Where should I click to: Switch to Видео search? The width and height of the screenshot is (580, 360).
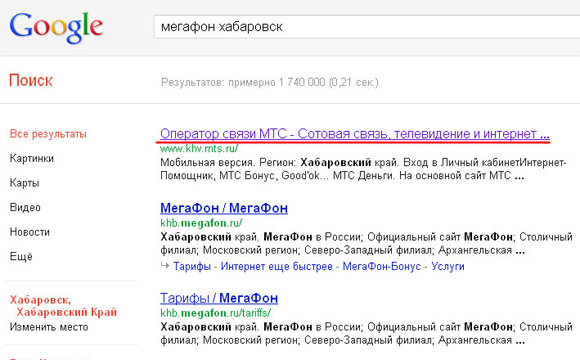pos(25,207)
